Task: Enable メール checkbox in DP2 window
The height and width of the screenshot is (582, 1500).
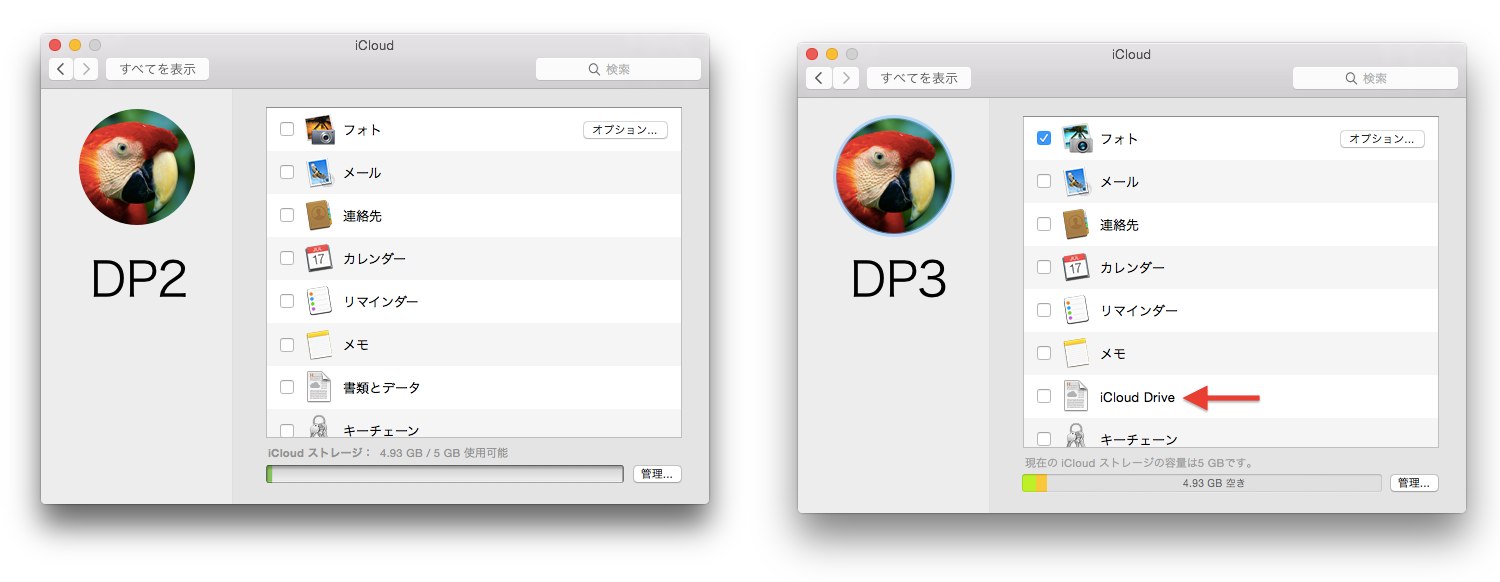Action: (x=287, y=172)
